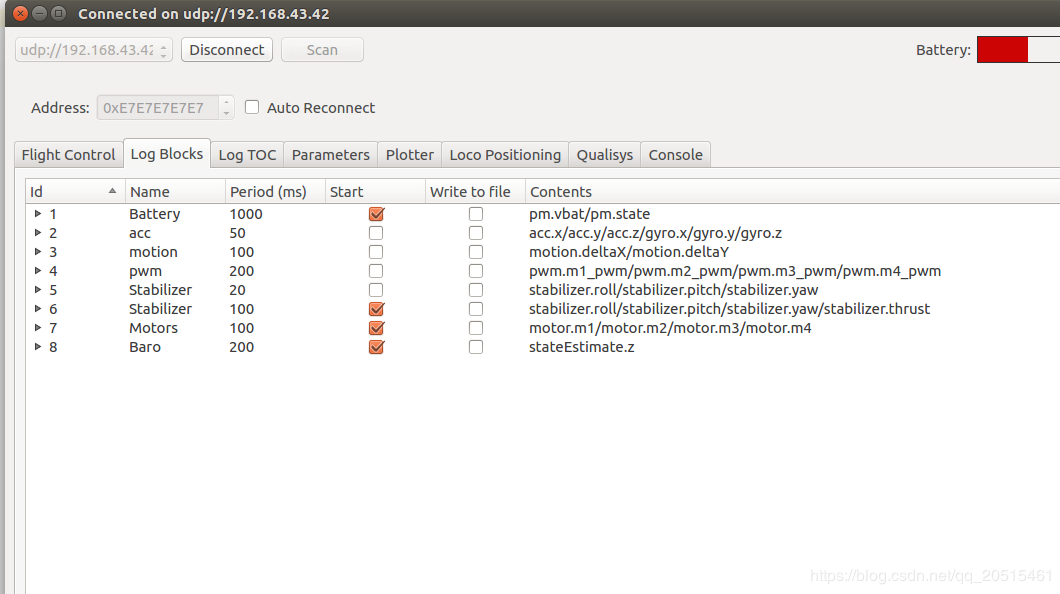Image resolution: width=1060 pixels, height=594 pixels.
Task: Enable Write to file for Motors block
Action: point(476,328)
